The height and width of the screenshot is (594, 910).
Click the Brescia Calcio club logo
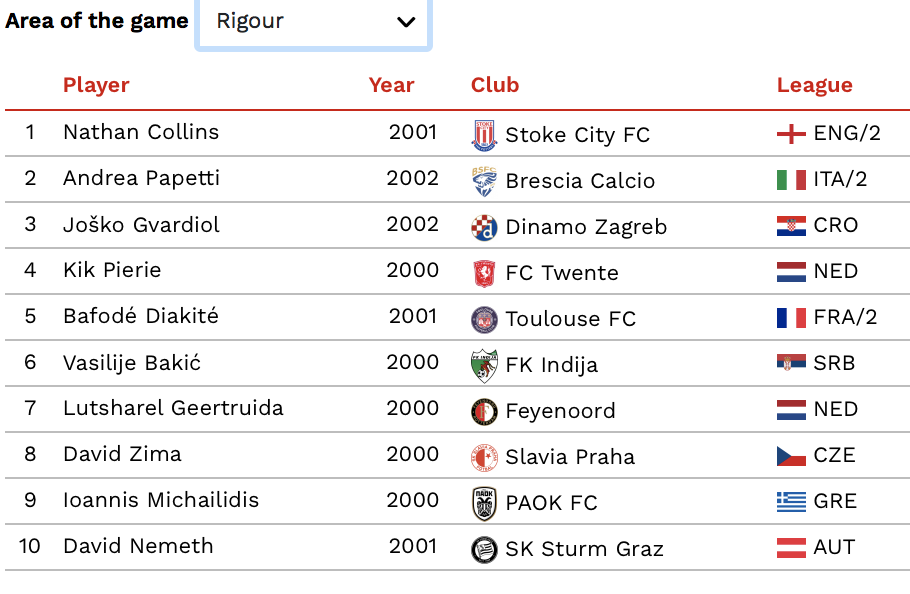pos(484,181)
